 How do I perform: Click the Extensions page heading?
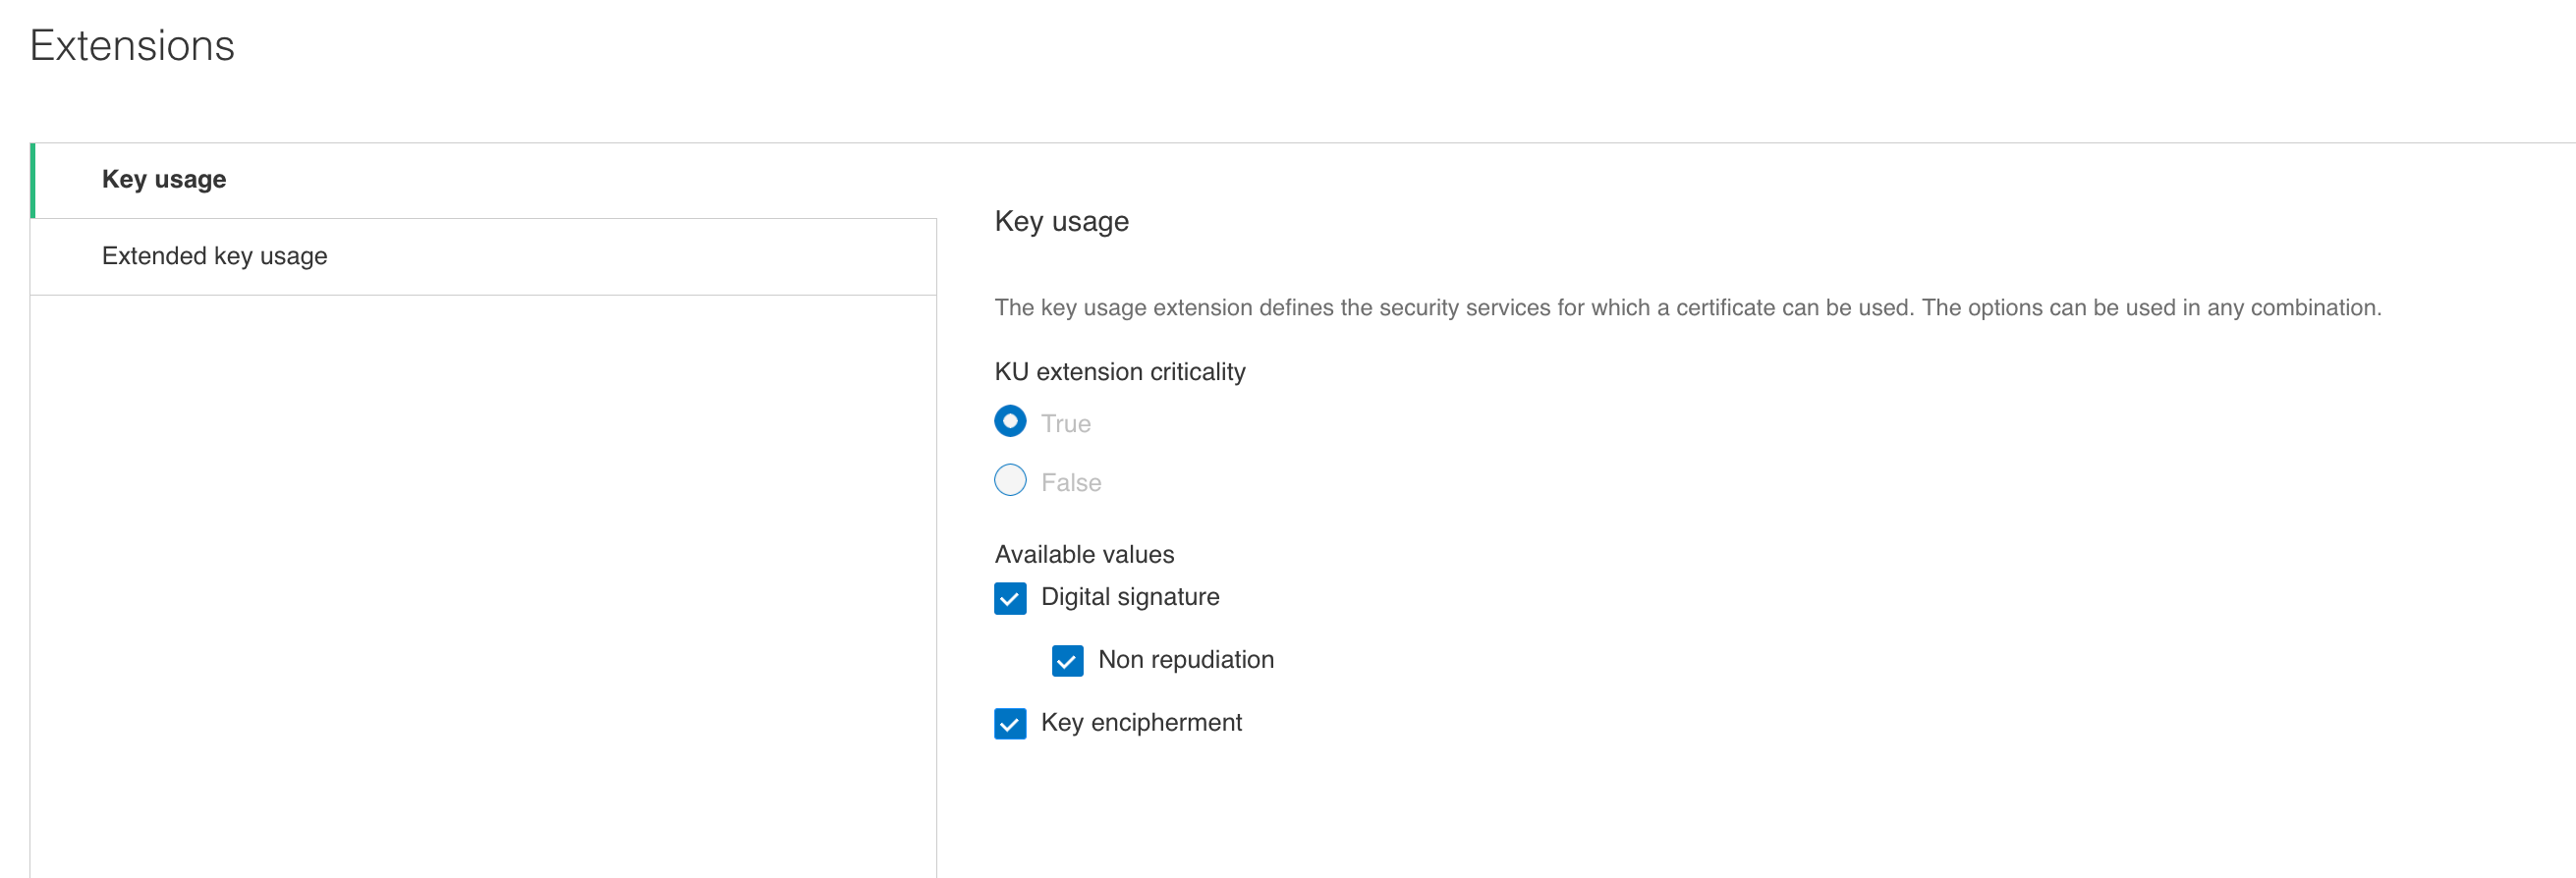tap(132, 46)
